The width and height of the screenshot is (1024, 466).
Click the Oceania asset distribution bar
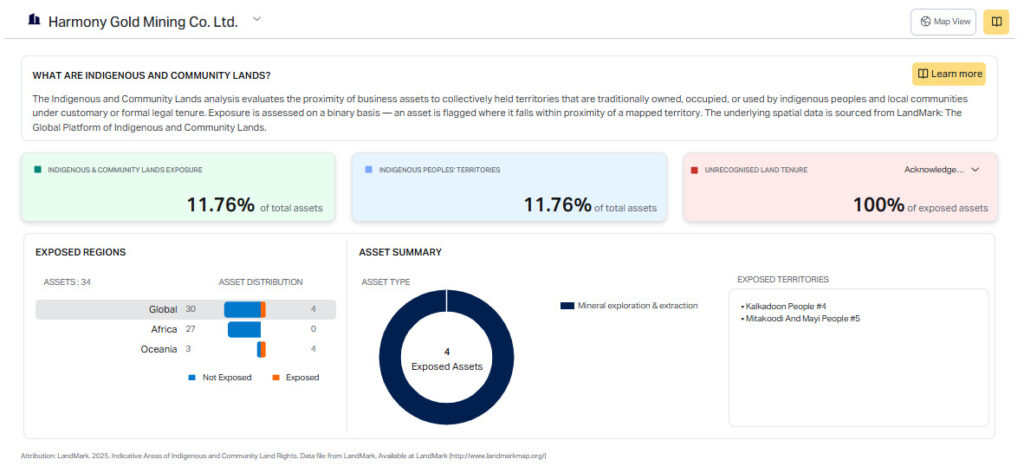coord(261,349)
